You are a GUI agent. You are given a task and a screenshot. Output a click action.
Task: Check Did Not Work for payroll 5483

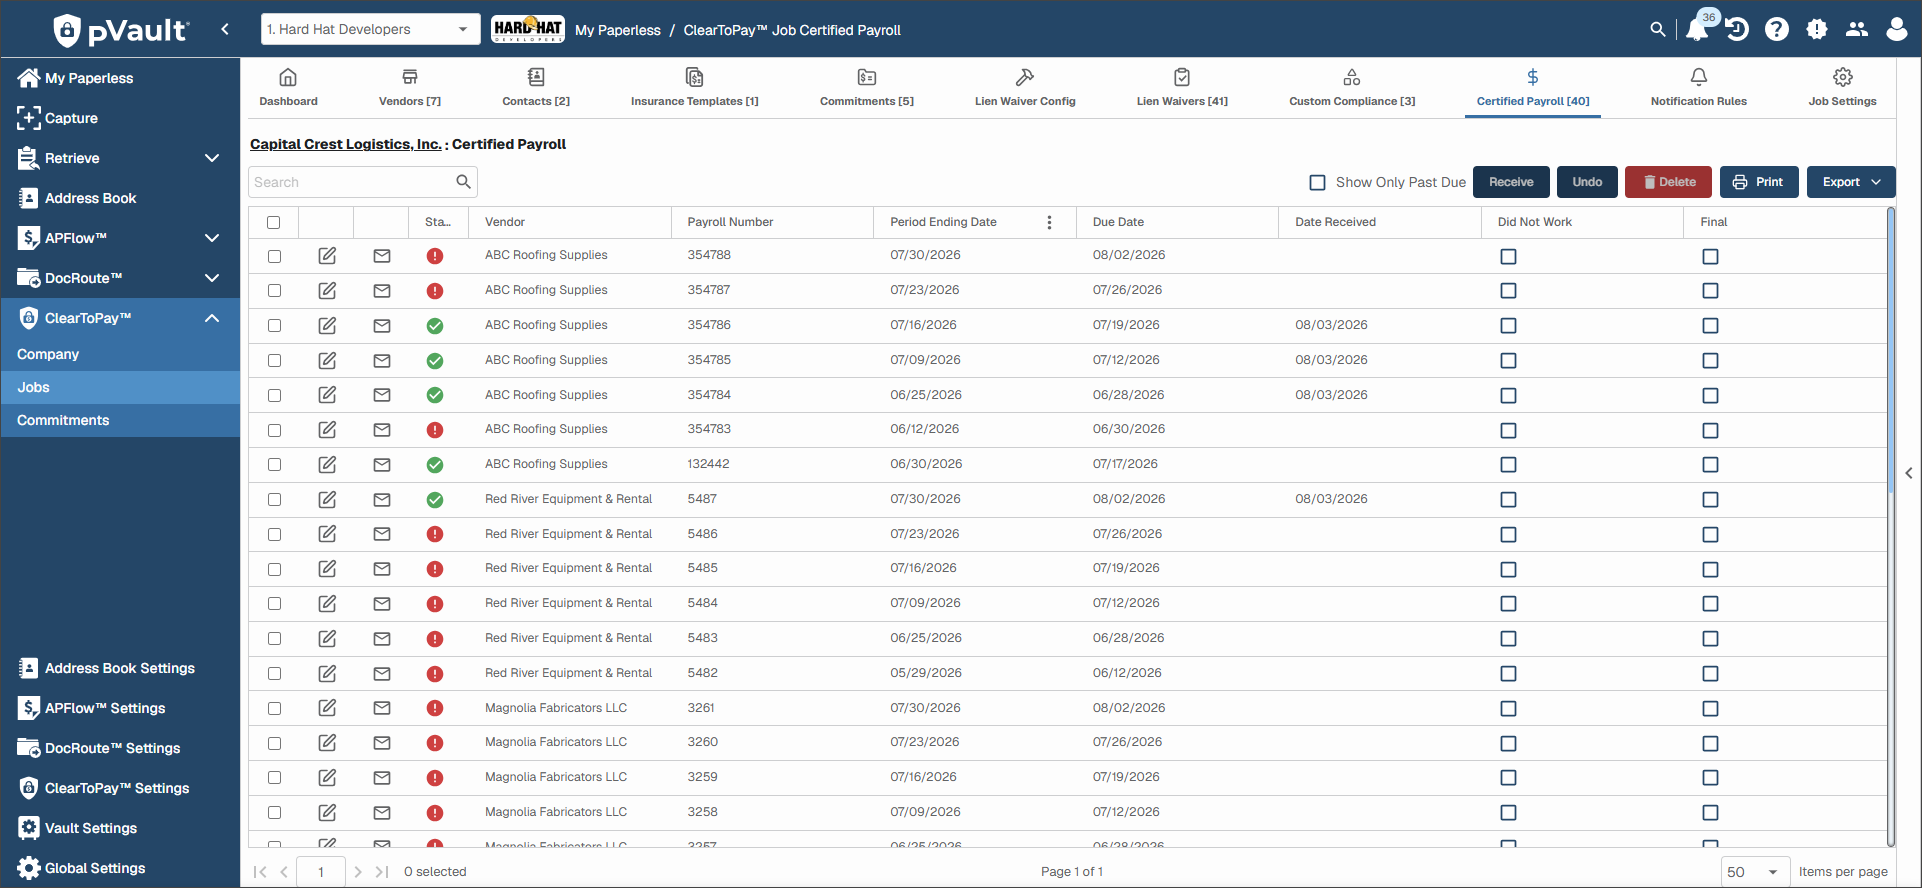[x=1508, y=639]
